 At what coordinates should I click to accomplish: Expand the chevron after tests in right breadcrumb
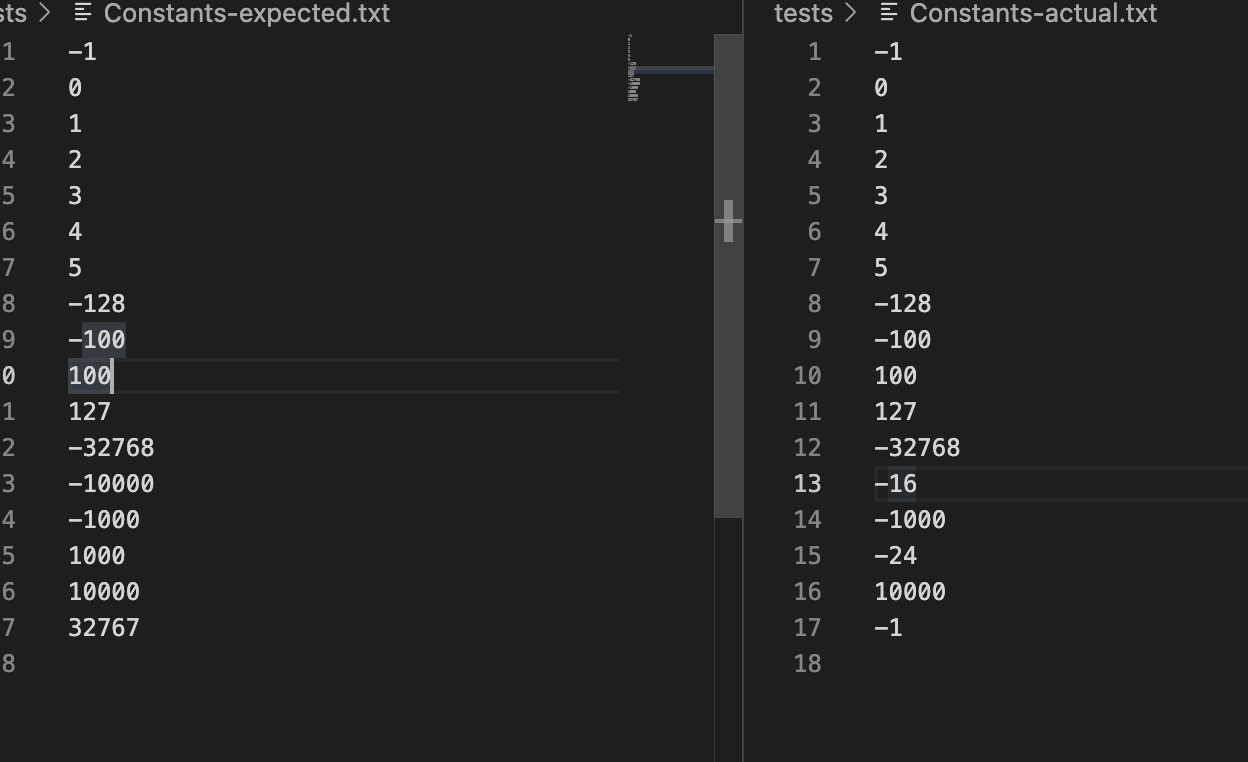(851, 13)
